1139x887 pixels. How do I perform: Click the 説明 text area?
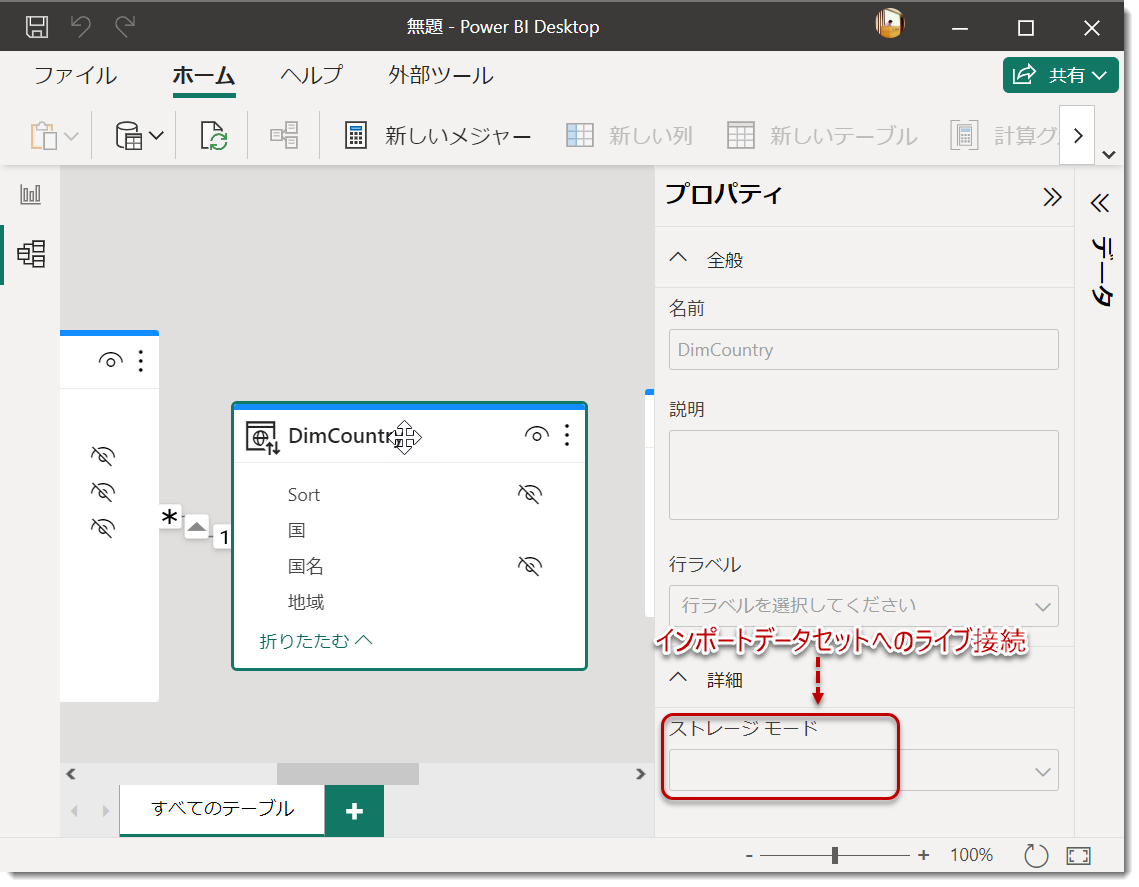pos(863,475)
